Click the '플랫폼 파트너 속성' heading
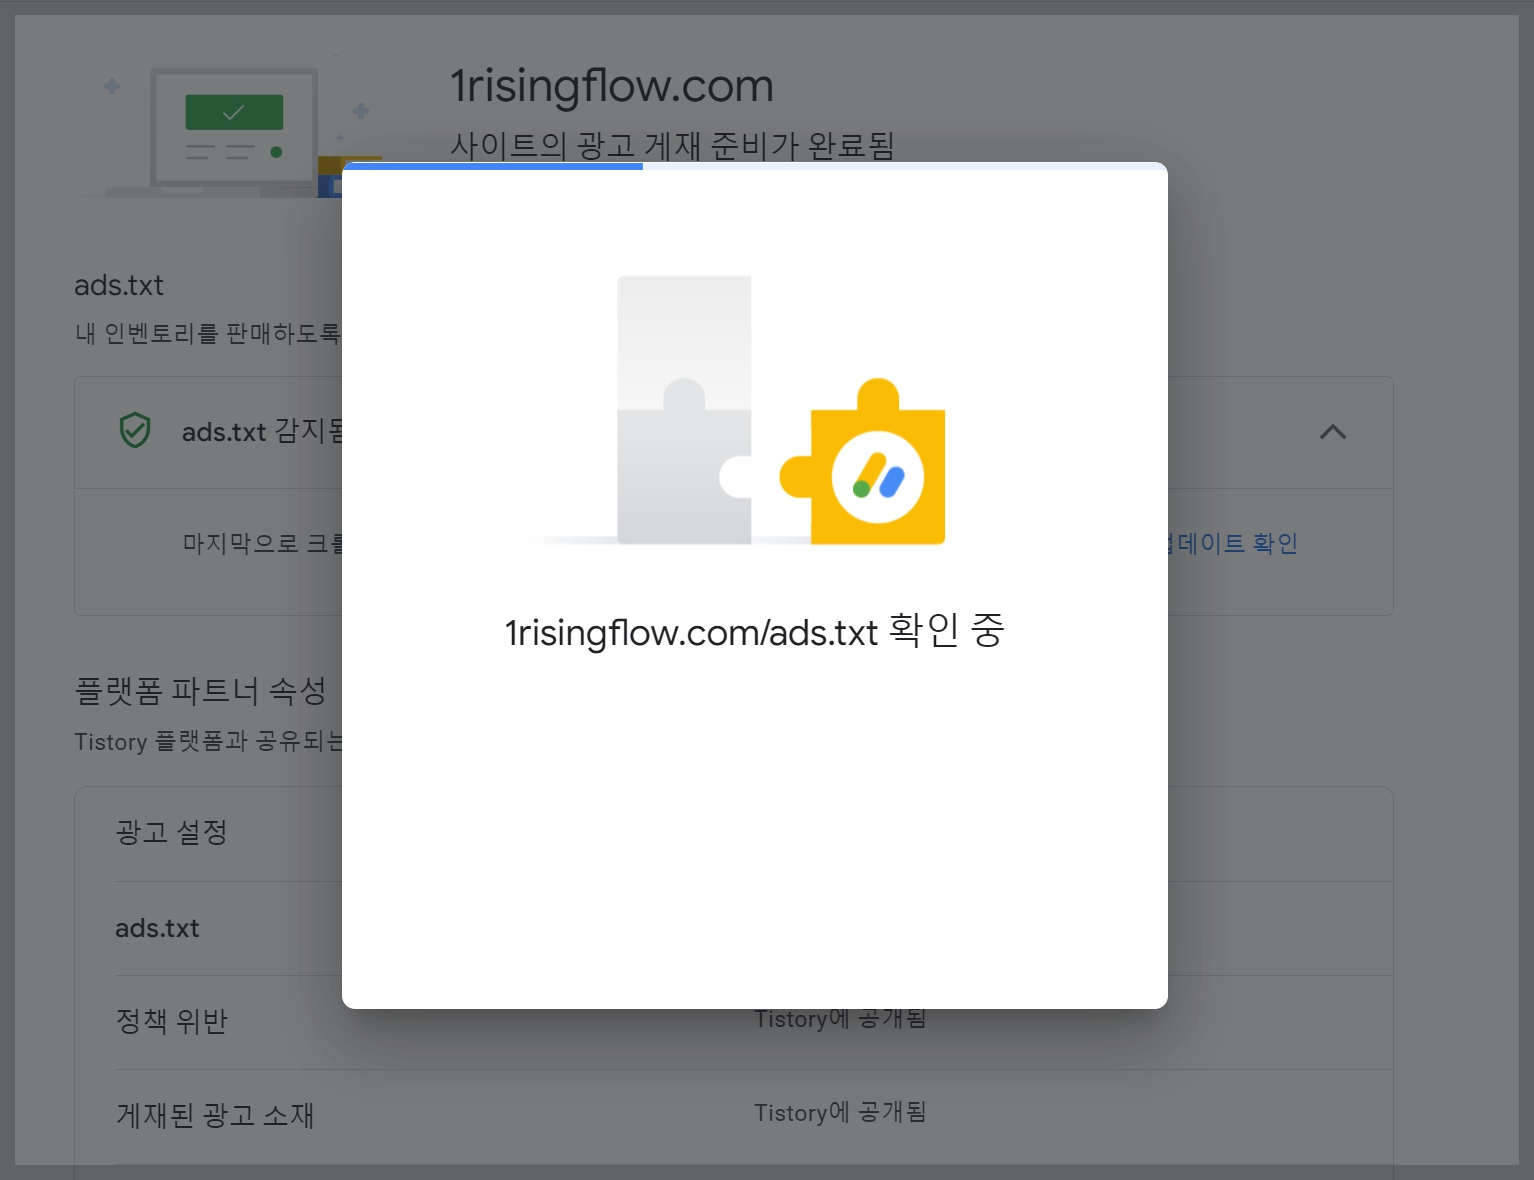Image resolution: width=1534 pixels, height=1180 pixels. coord(200,690)
